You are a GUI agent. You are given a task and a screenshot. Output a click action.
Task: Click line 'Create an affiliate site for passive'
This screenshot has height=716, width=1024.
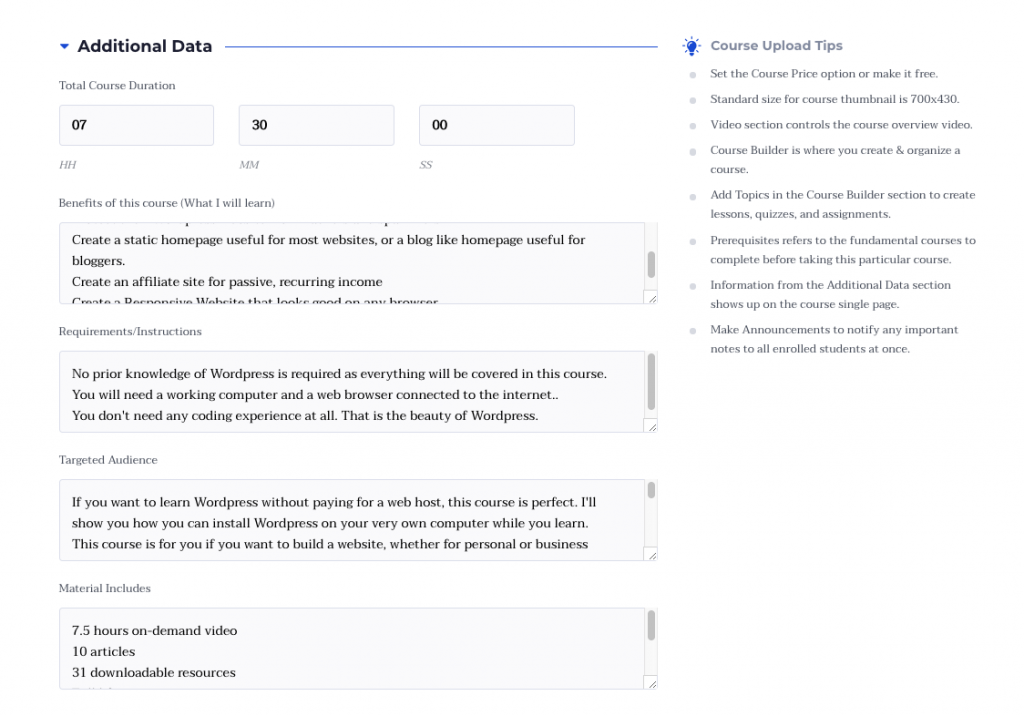(227, 282)
